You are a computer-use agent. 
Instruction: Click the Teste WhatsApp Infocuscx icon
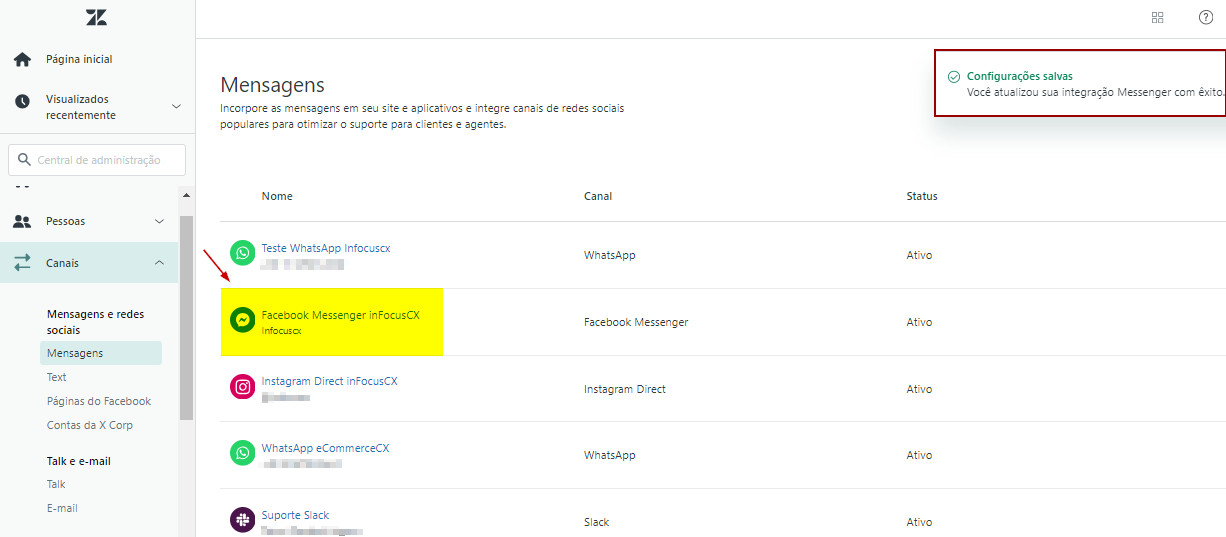(x=242, y=253)
